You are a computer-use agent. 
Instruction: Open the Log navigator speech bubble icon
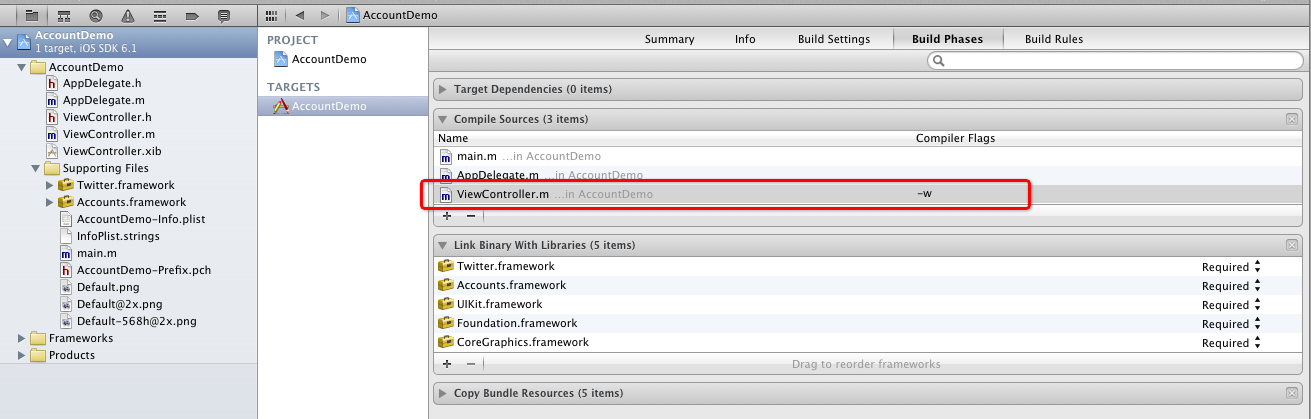click(x=224, y=15)
